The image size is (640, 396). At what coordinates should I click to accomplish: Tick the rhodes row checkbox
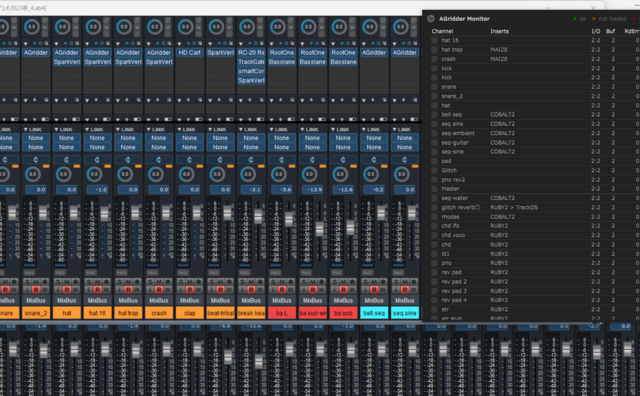click(x=434, y=217)
